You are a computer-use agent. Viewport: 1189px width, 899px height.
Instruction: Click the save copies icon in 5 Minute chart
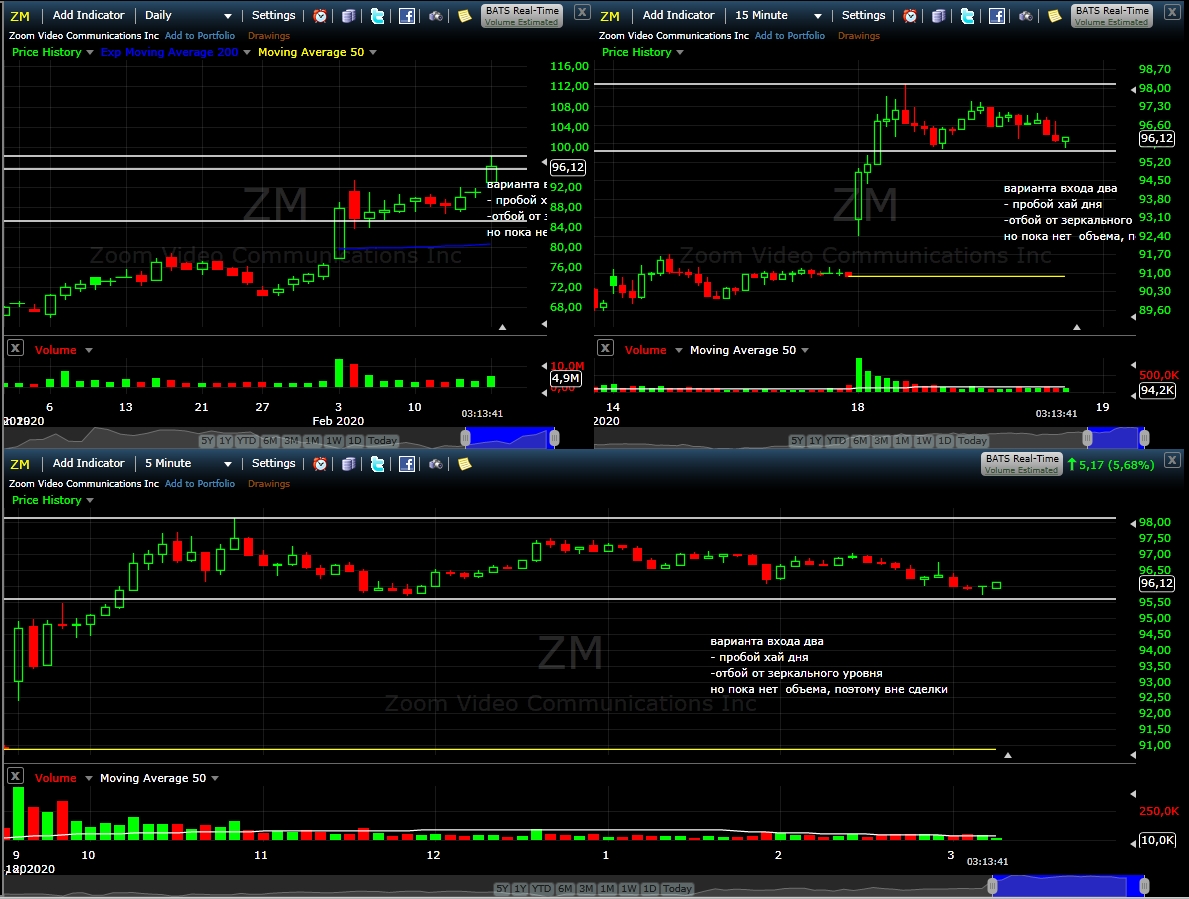point(348,463)
